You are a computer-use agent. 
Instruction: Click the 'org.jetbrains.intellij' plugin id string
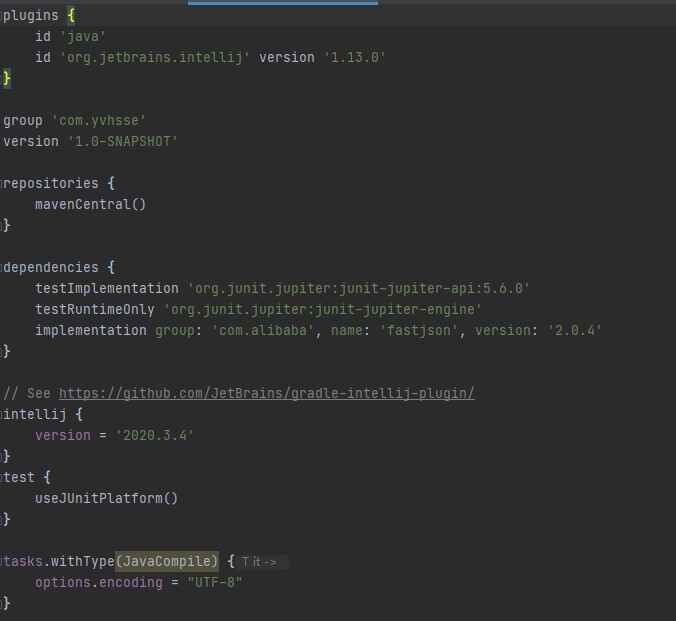point(154,57)
